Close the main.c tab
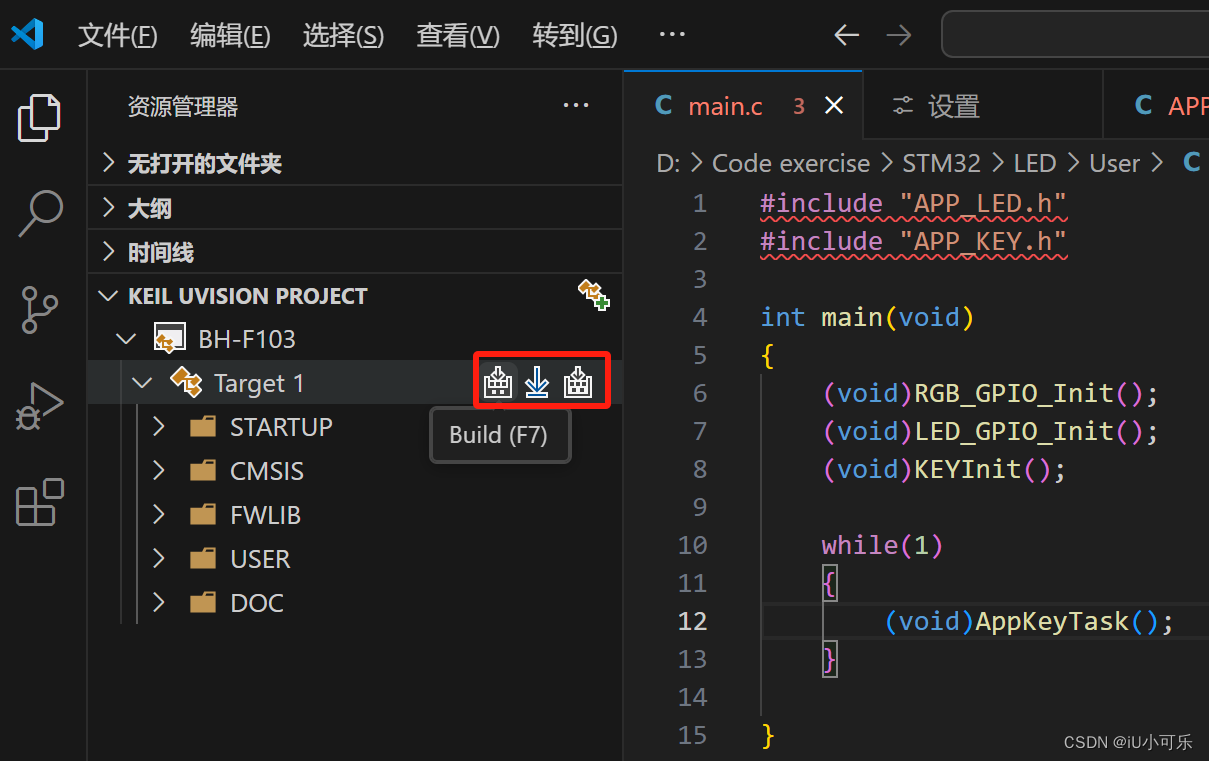Image resolution: width=1209 pixels, height=761 pixels. (x=833, y=106)
